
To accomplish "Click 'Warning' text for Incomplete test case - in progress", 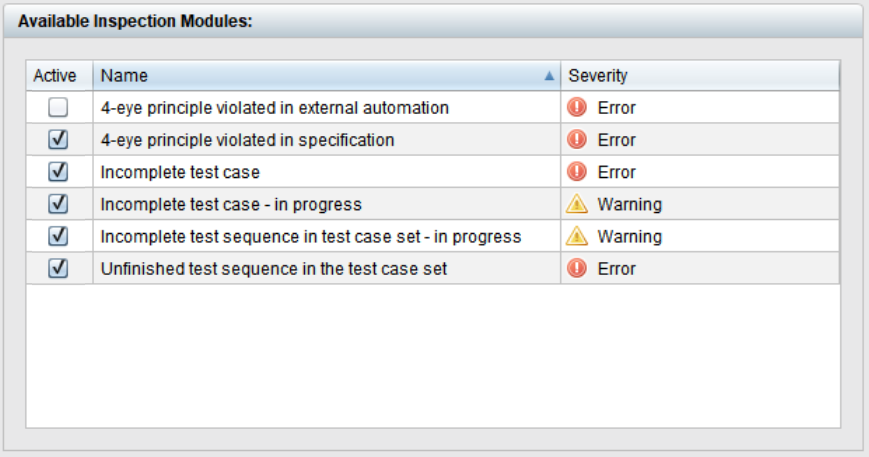I will [x=630, y=204].
